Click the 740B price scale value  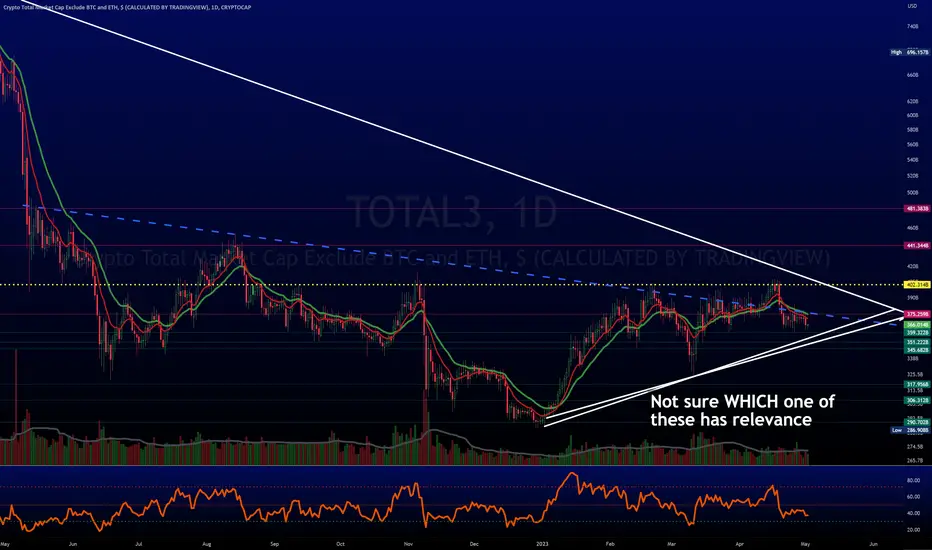[912, 27]
